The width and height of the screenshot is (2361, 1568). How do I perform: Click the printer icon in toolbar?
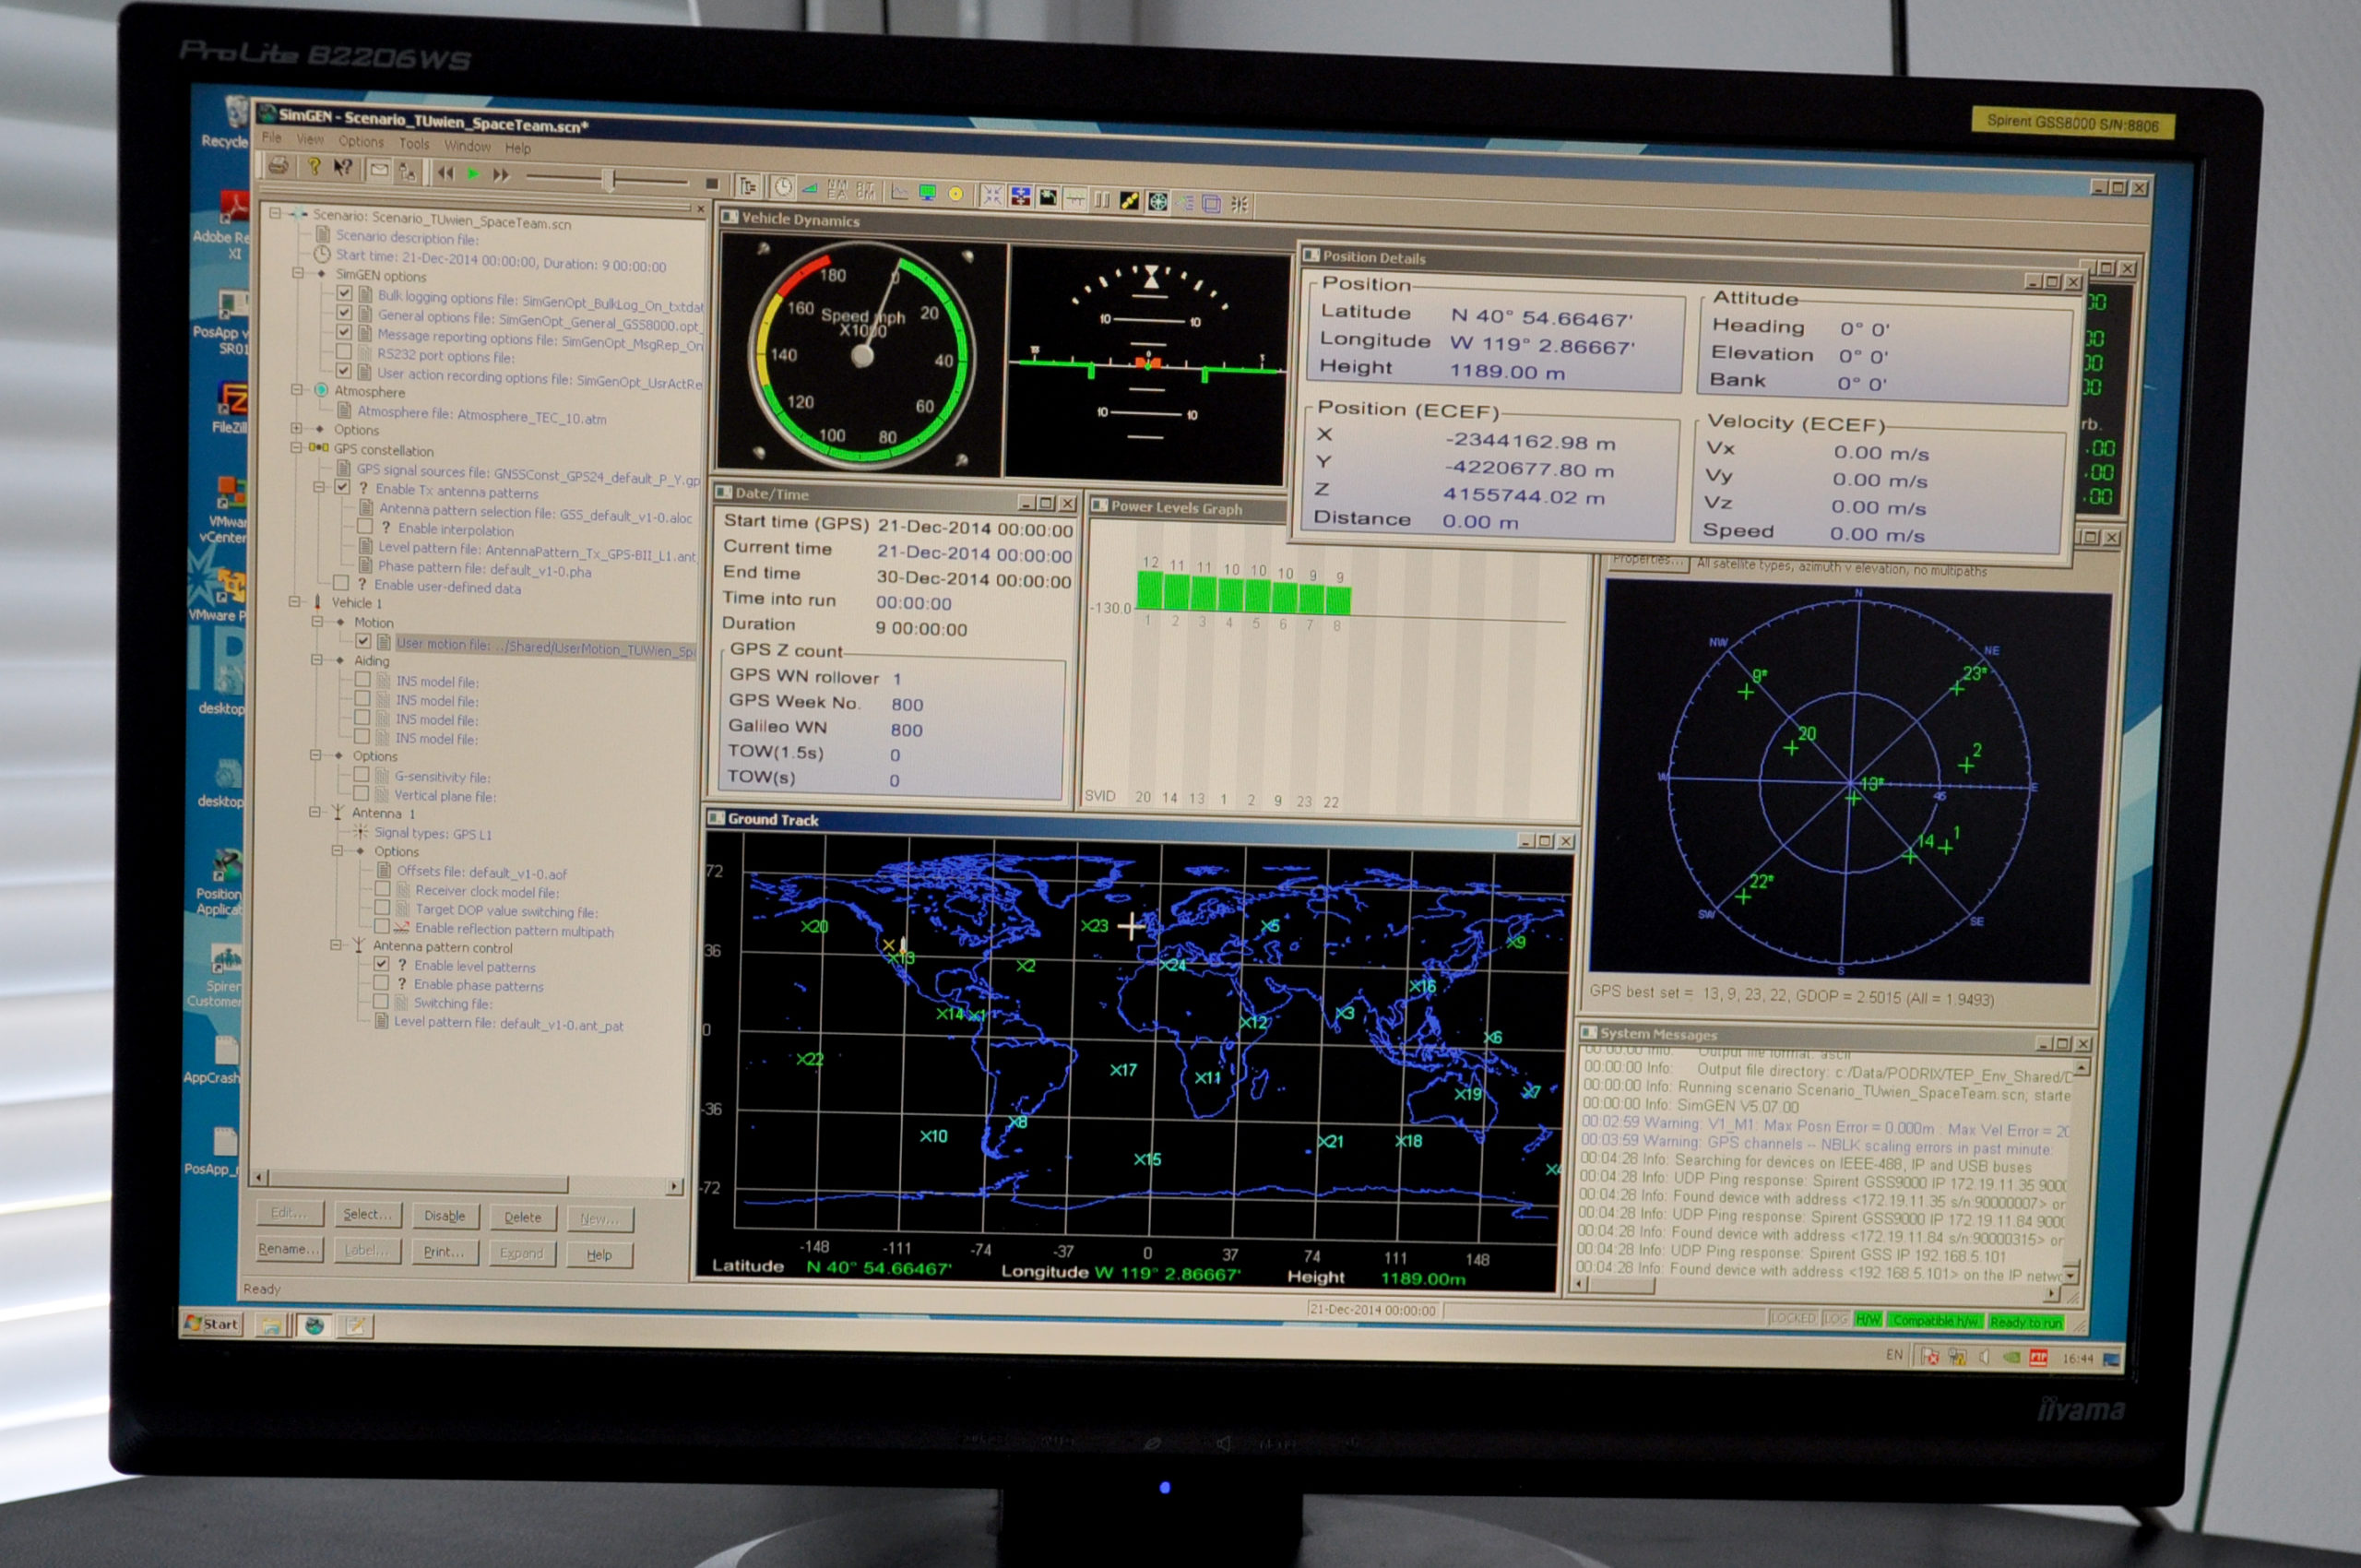[x=279, y=166]
